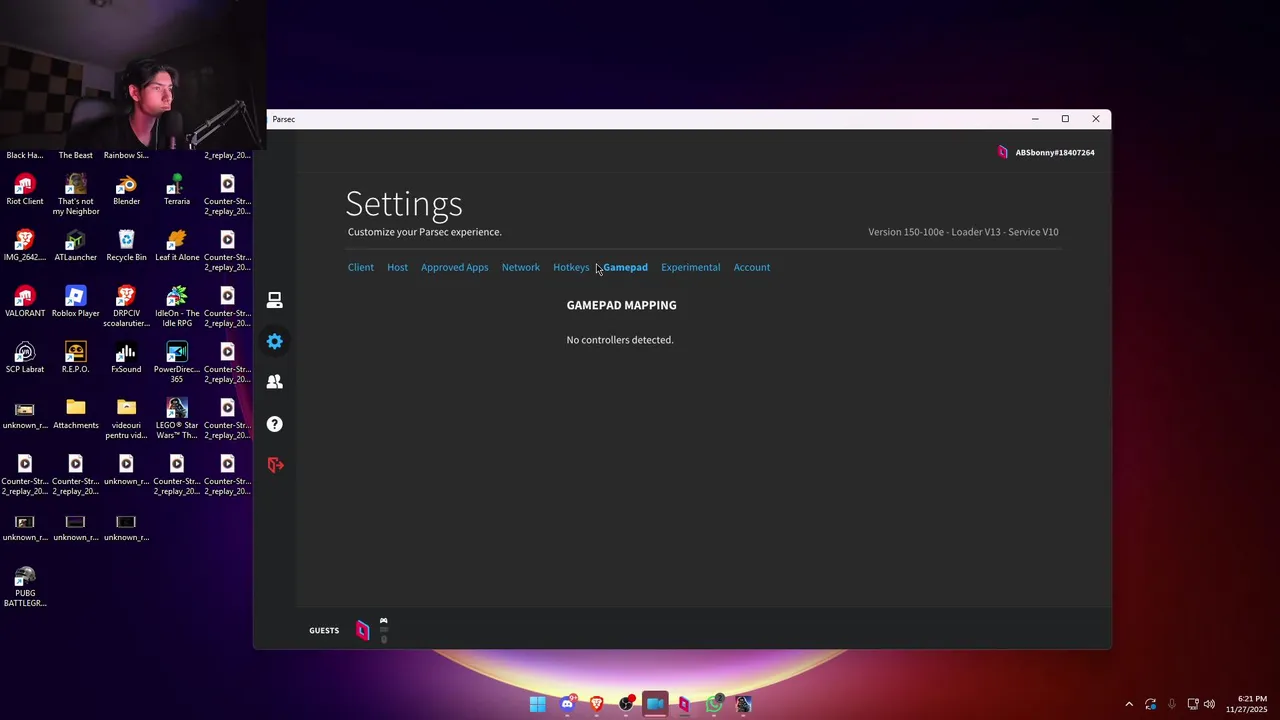Click the Parsec logo beside username
Screen dimensions: 1280x720
(x=1003, y=152)
